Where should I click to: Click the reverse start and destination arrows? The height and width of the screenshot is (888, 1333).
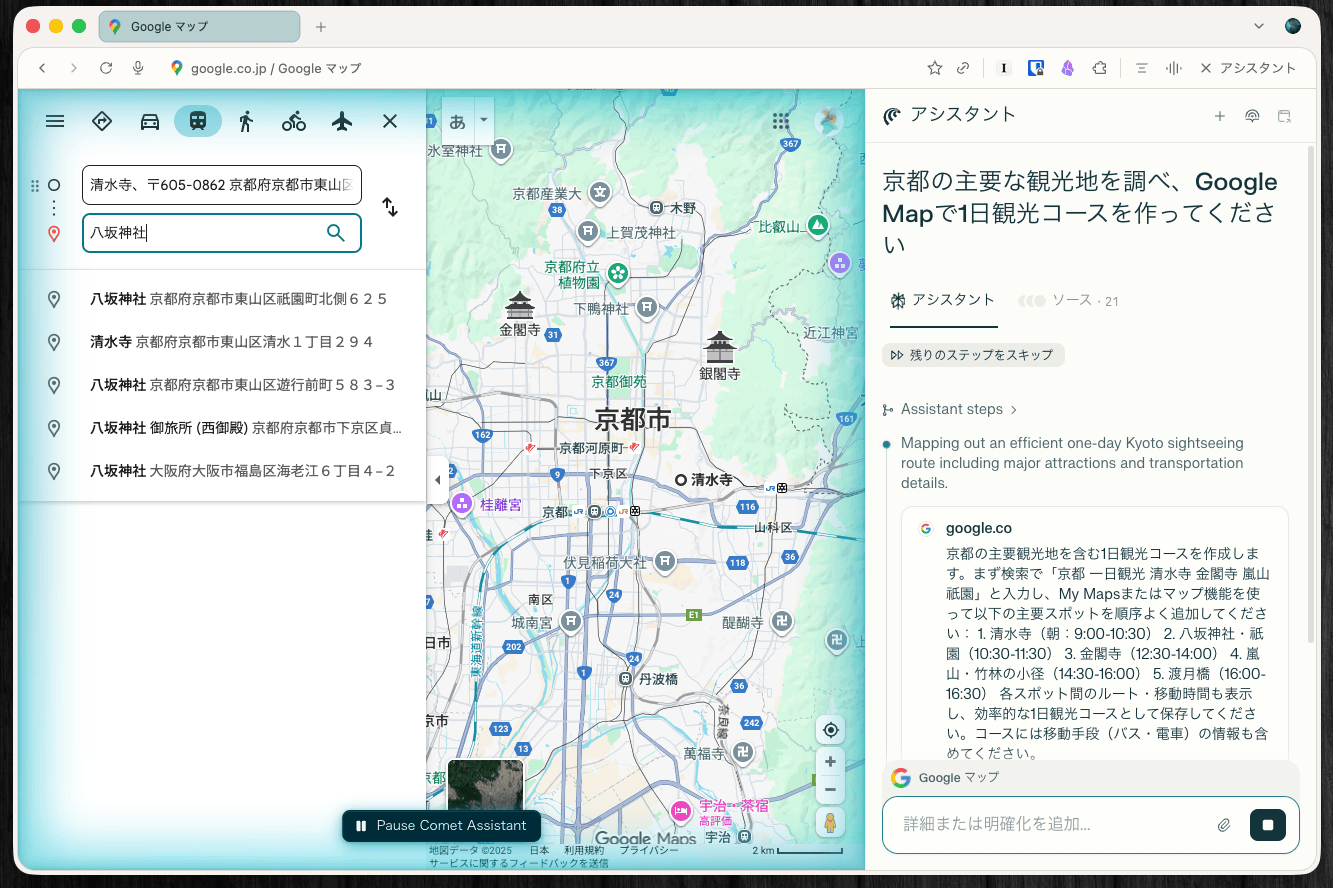pyautogui.click(x=390, y=208)
